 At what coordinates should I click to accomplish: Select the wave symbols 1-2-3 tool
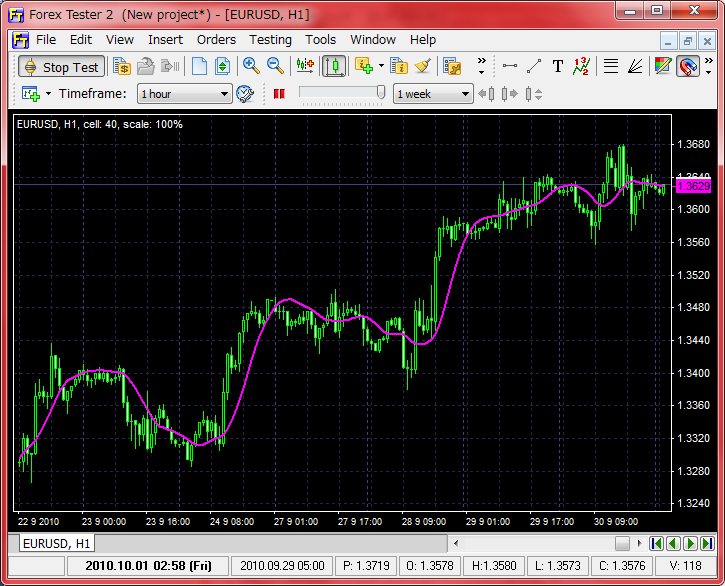point(581,66)
